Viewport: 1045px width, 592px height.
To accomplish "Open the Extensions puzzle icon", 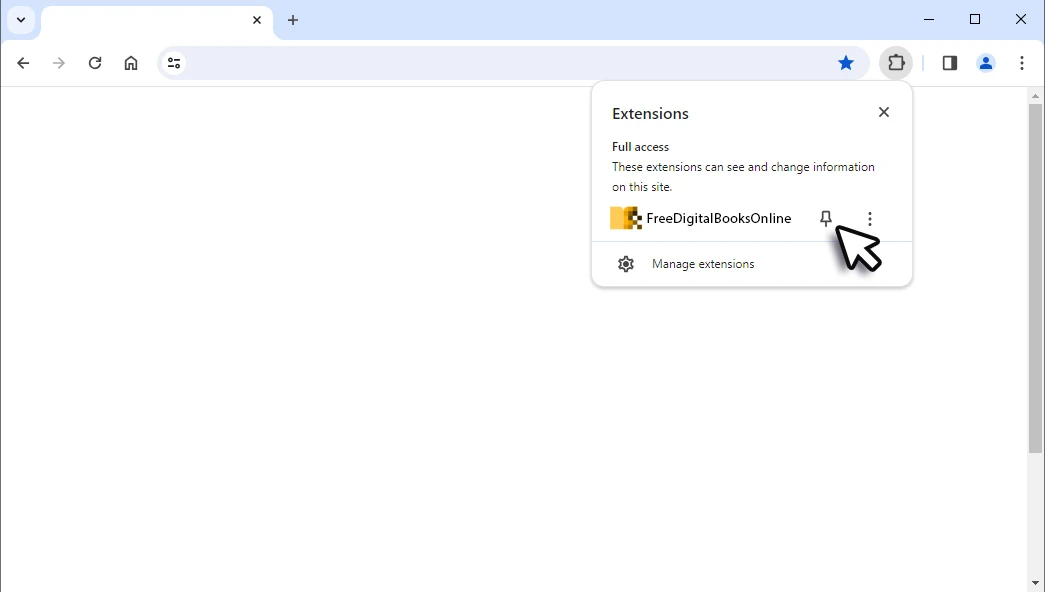I will [x=896, y=62].
